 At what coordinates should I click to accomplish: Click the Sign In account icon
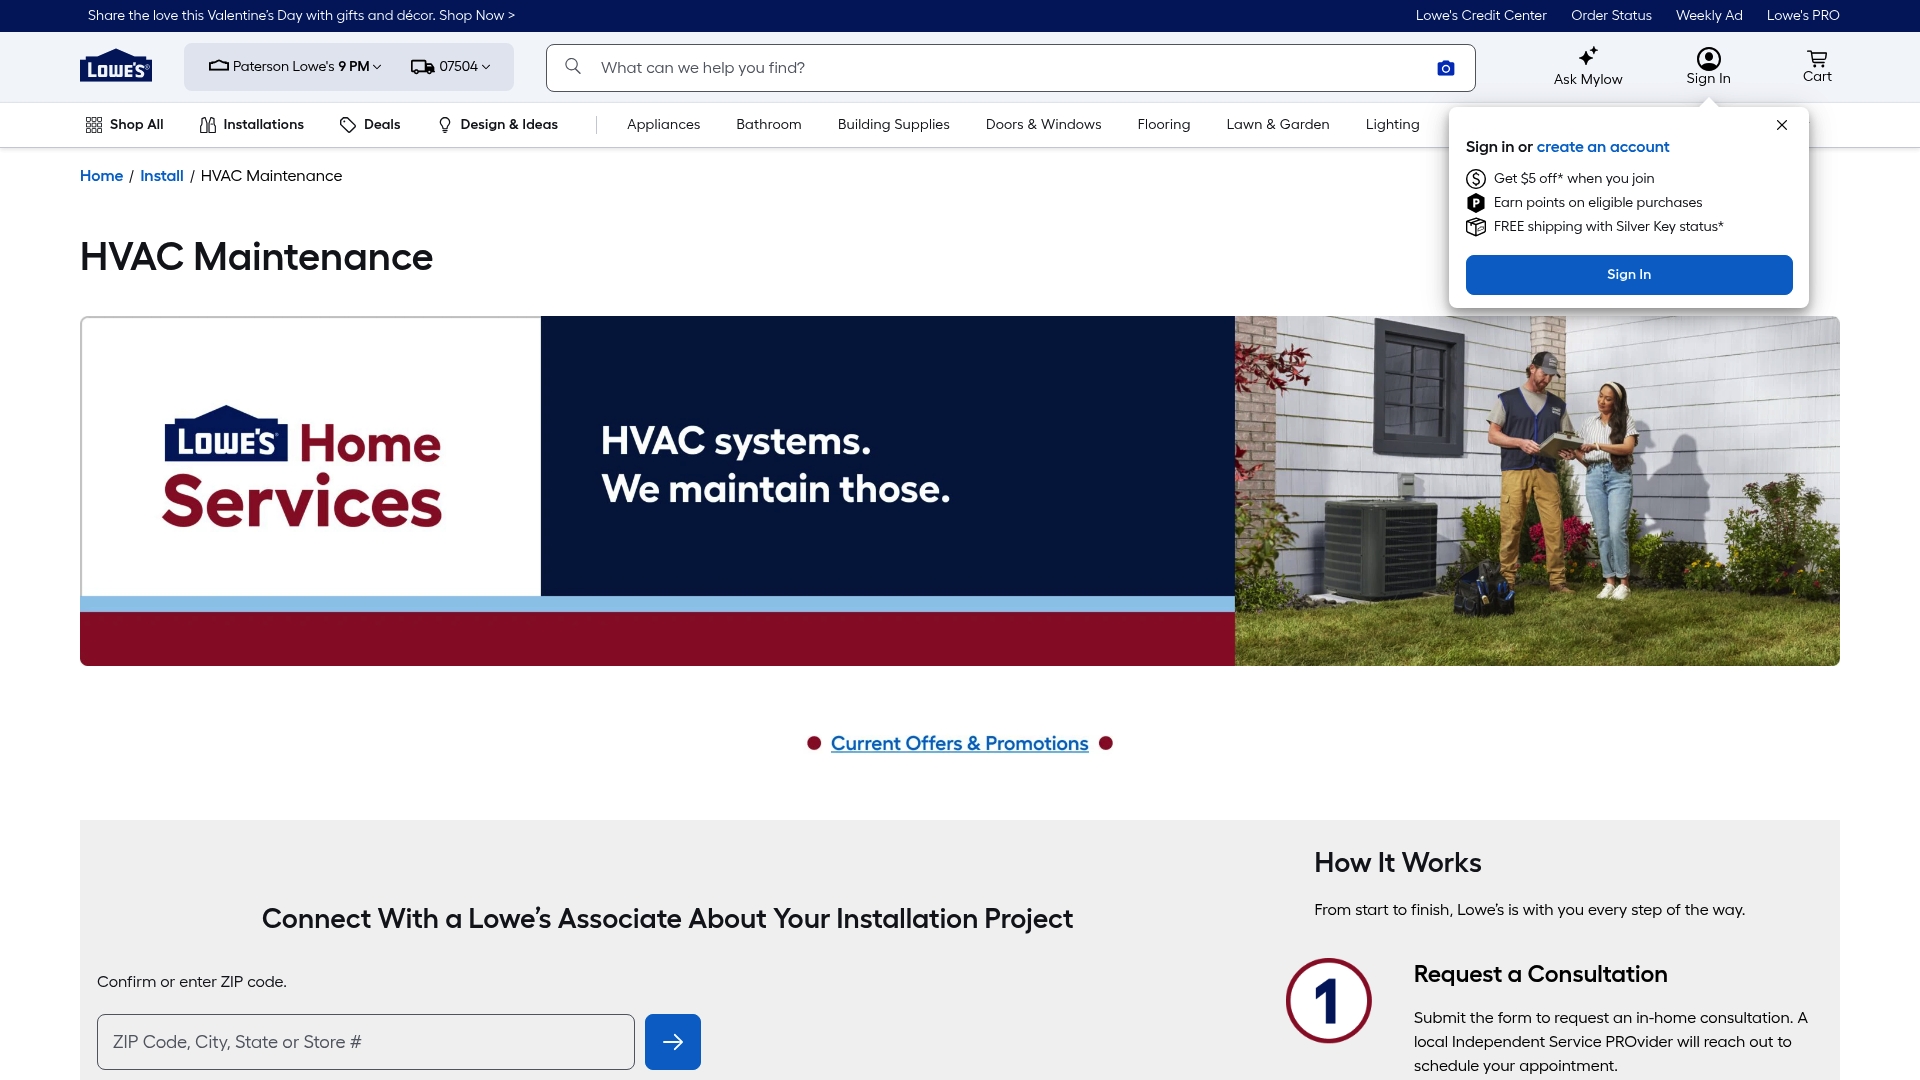[1708, 67]
